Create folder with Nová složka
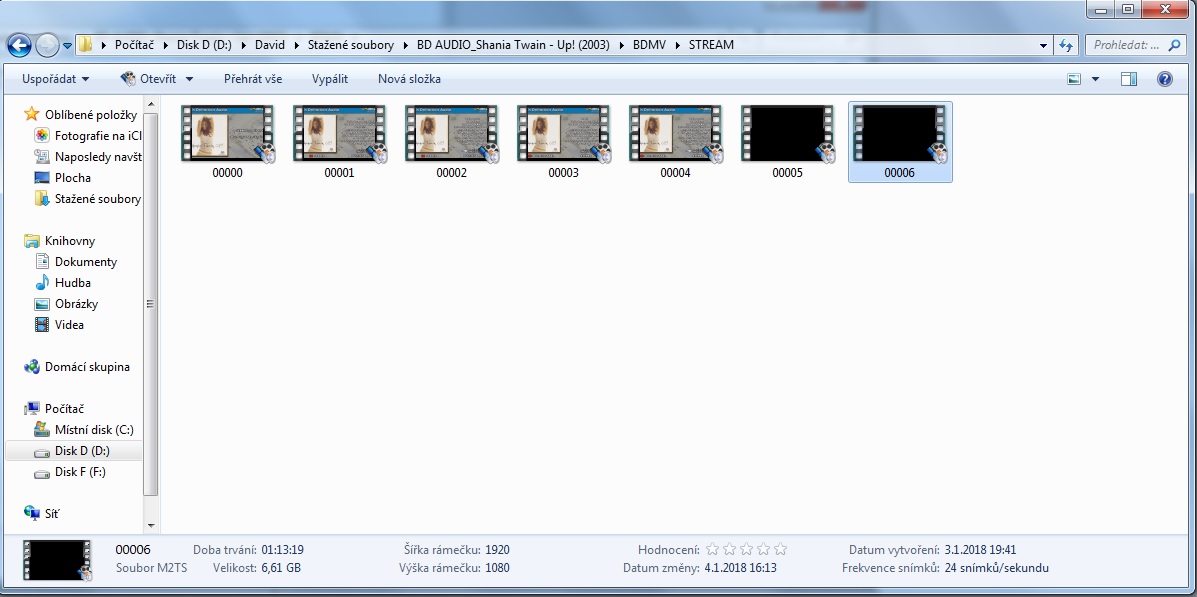Screen dimensions: 1197x597 (409, 79)
